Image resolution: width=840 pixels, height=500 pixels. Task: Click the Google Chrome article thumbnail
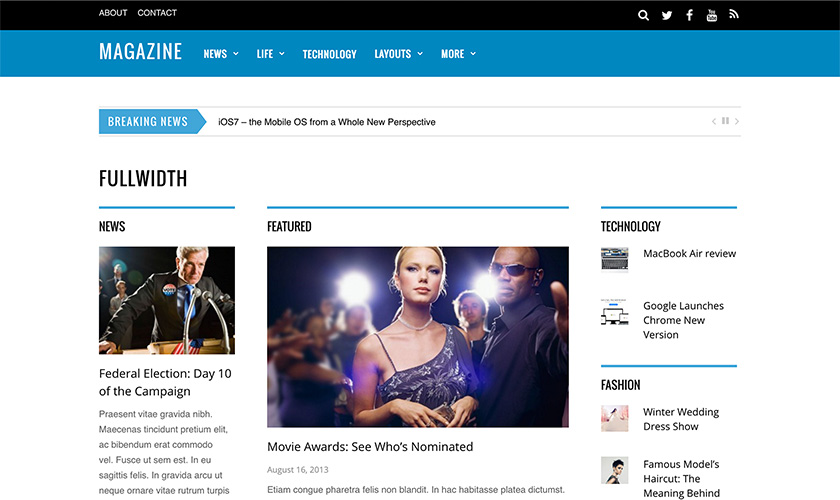click(614, 312)
